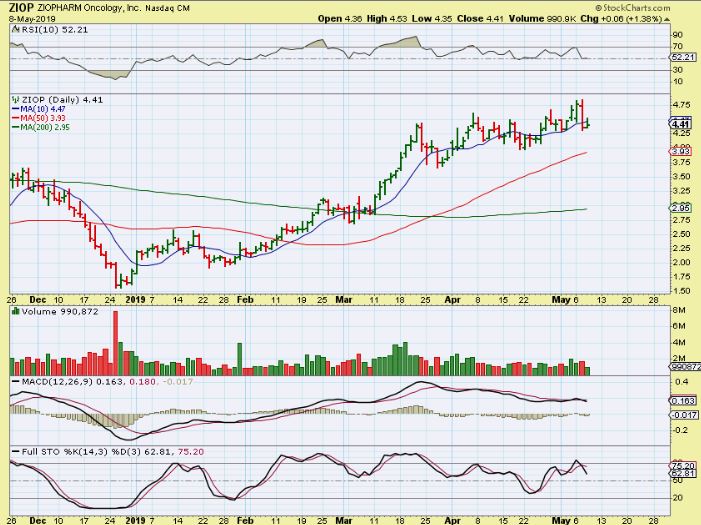Viewport: 701px width, 525px height.
Task: Click the up-triangle icon after Chg percentage
Action: (x=667, y=19)
